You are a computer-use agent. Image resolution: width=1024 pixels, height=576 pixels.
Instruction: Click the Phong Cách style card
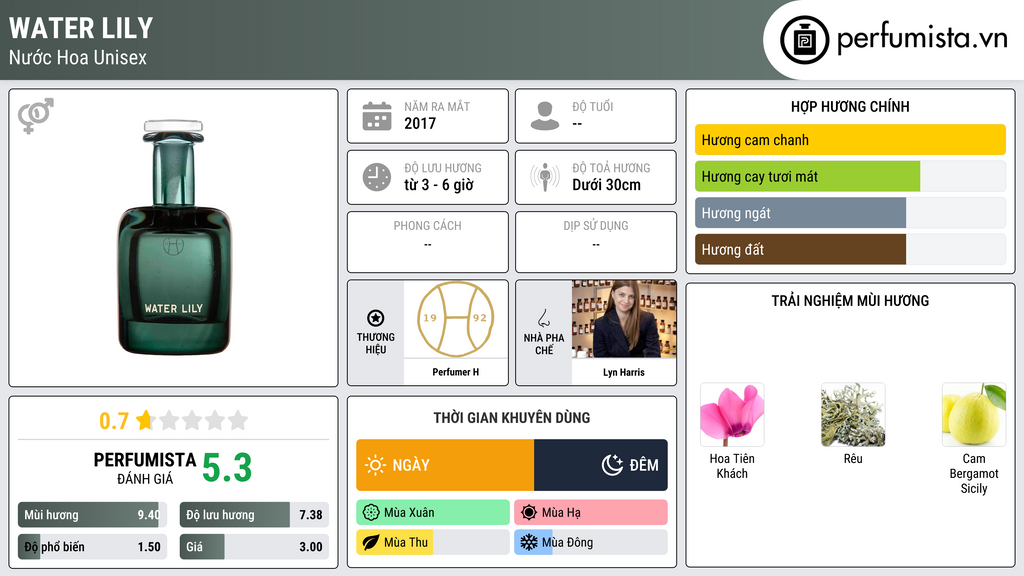[428, 242]
